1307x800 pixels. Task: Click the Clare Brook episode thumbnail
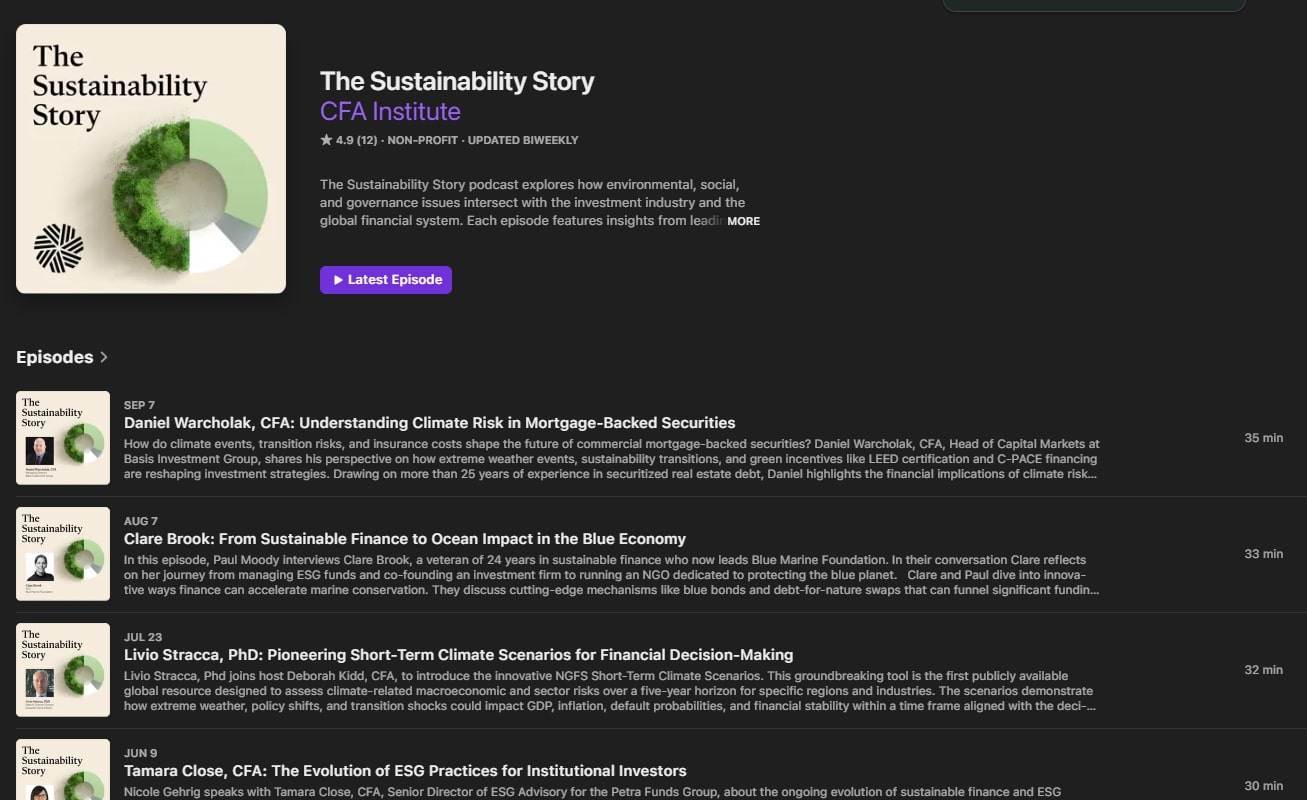(x=63, y=553)
